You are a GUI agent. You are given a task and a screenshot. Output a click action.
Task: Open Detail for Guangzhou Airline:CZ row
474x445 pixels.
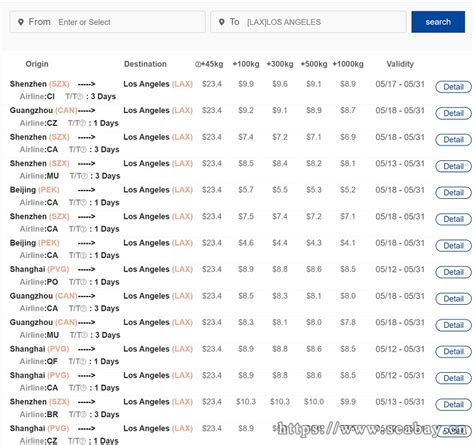tap(453, 113)
